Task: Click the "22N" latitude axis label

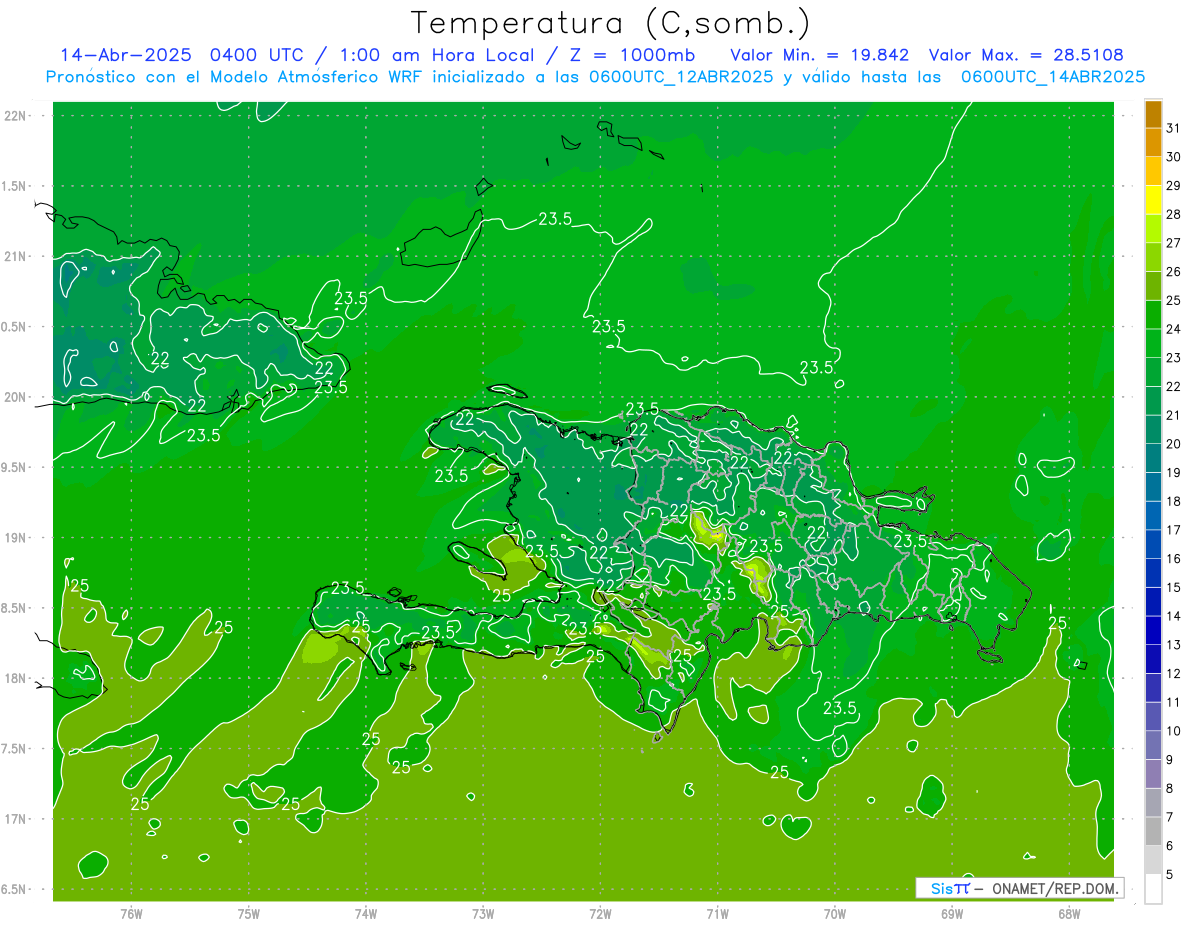Action: pyautogui.click(x=15, y=116)
